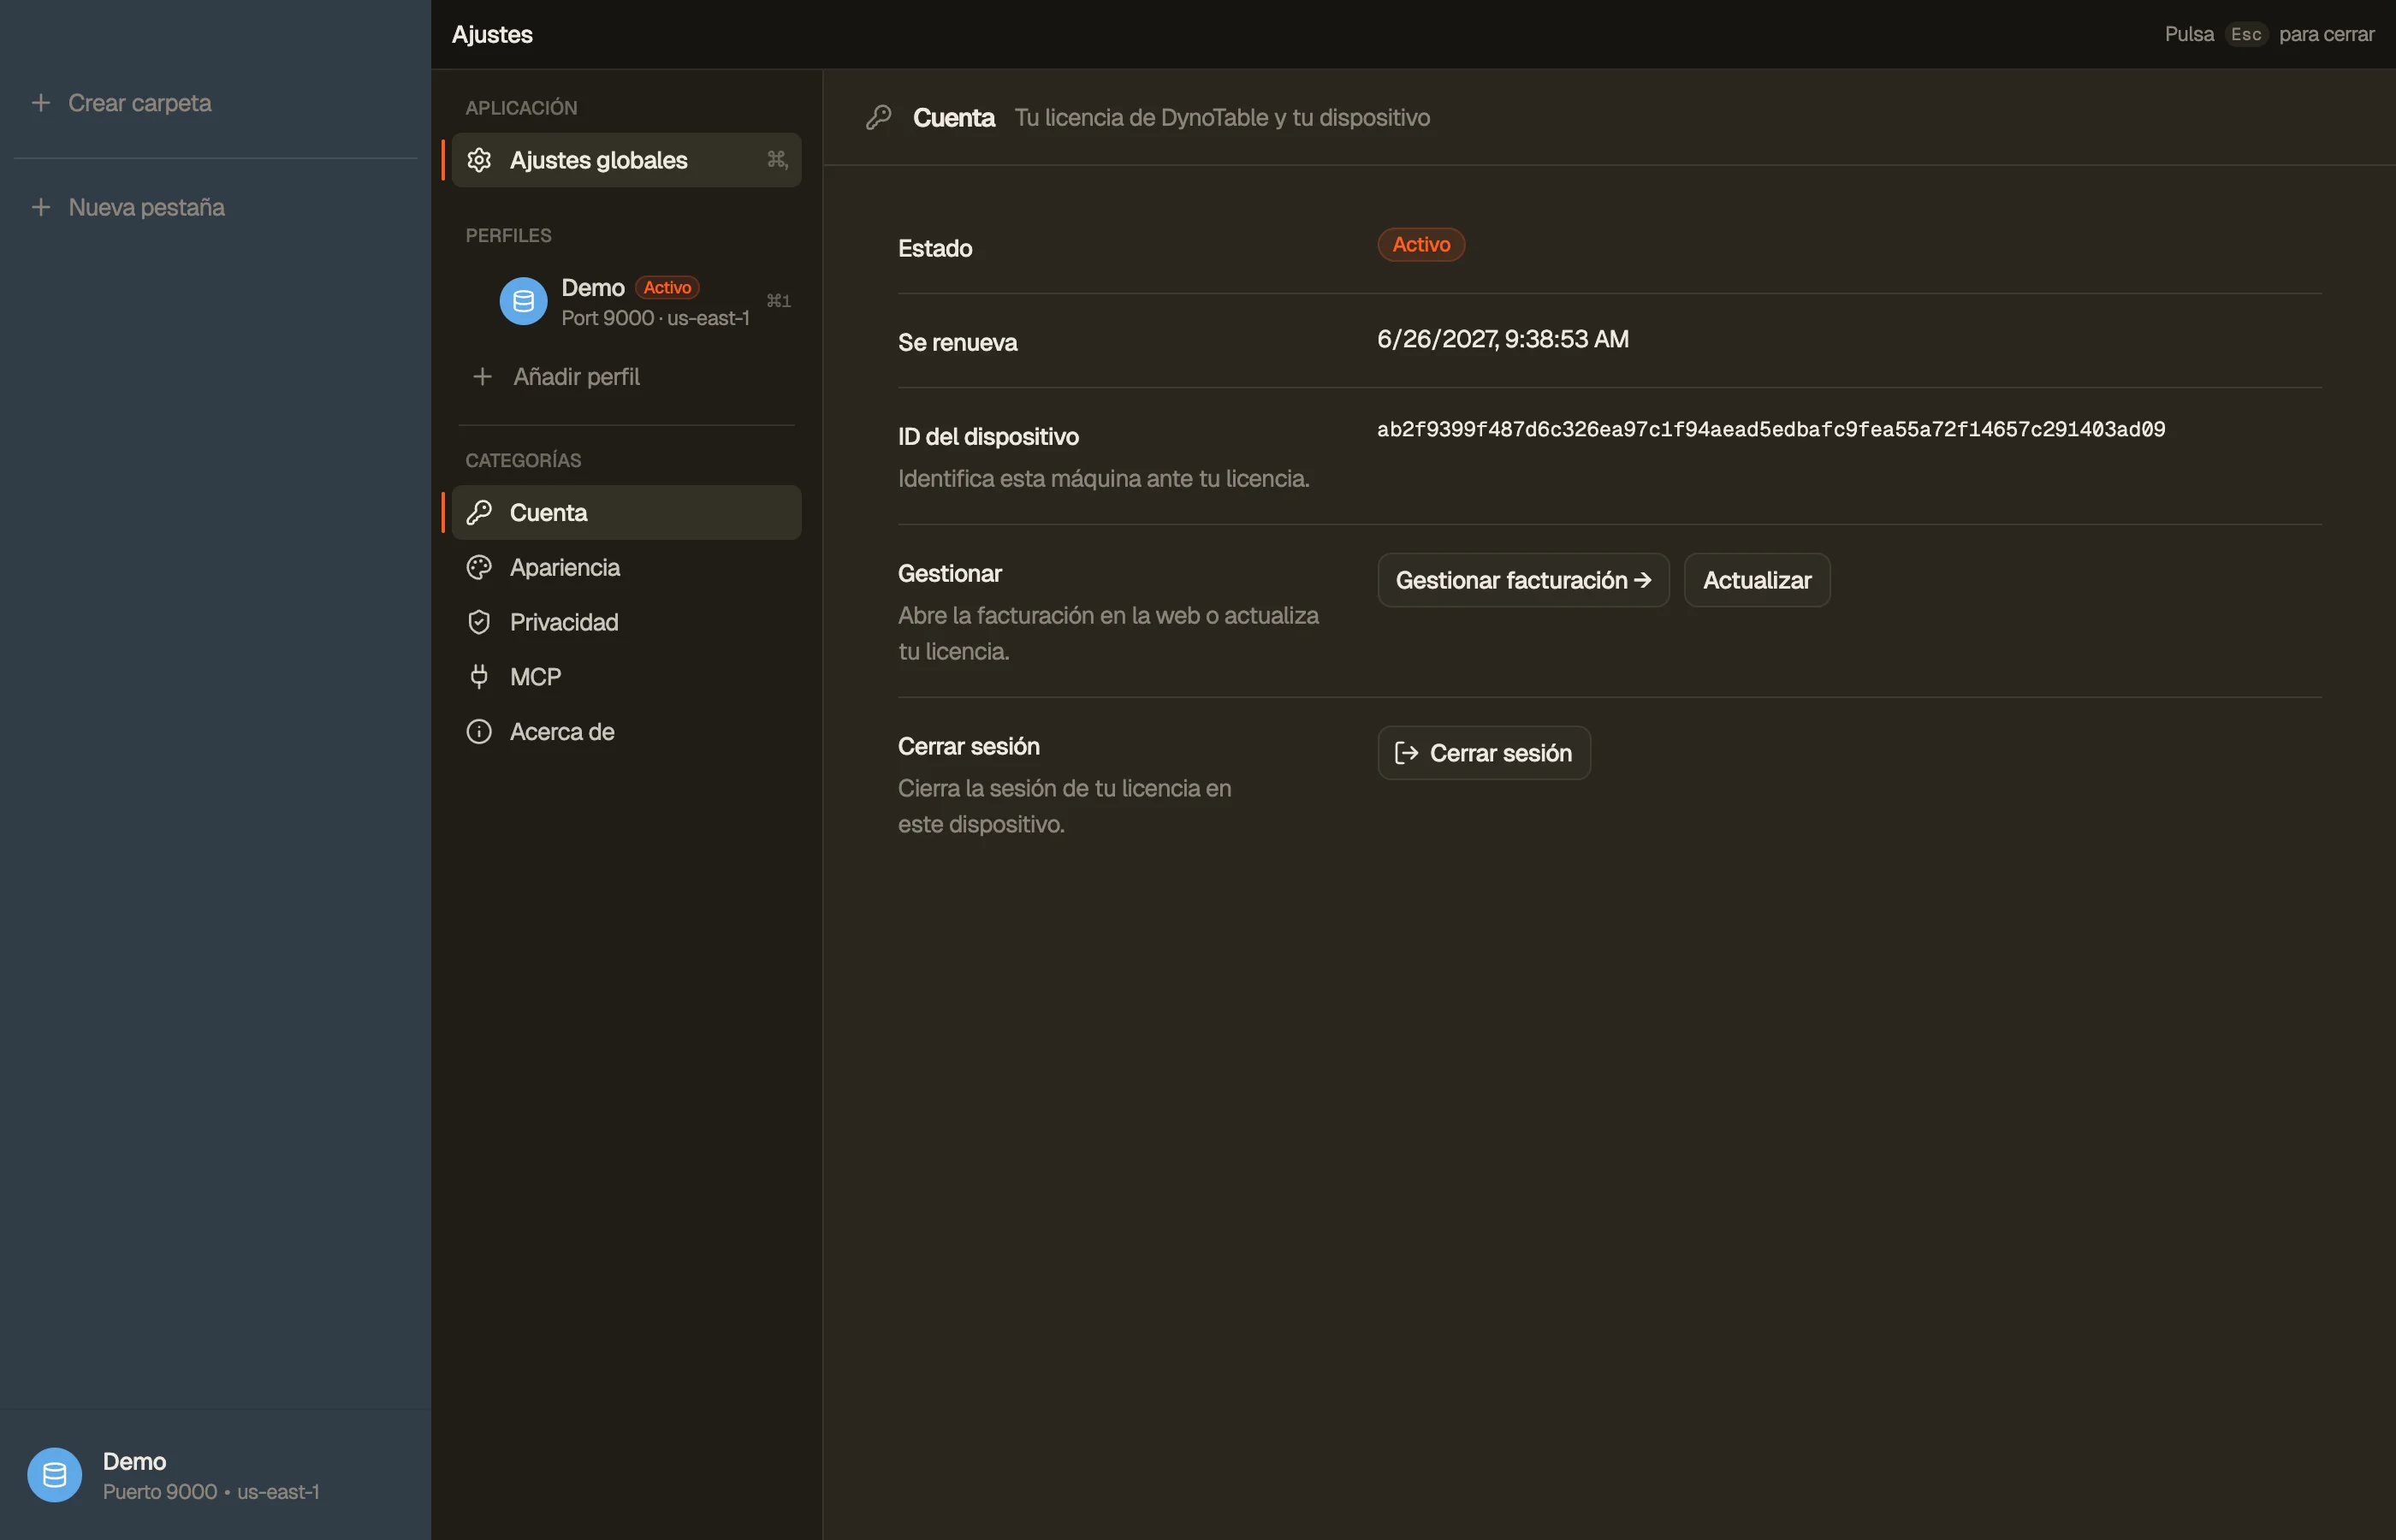This screenshot has height=1540, width=2396.
Task: Click the plug icon beside MCP
Action: pos(479,677)
